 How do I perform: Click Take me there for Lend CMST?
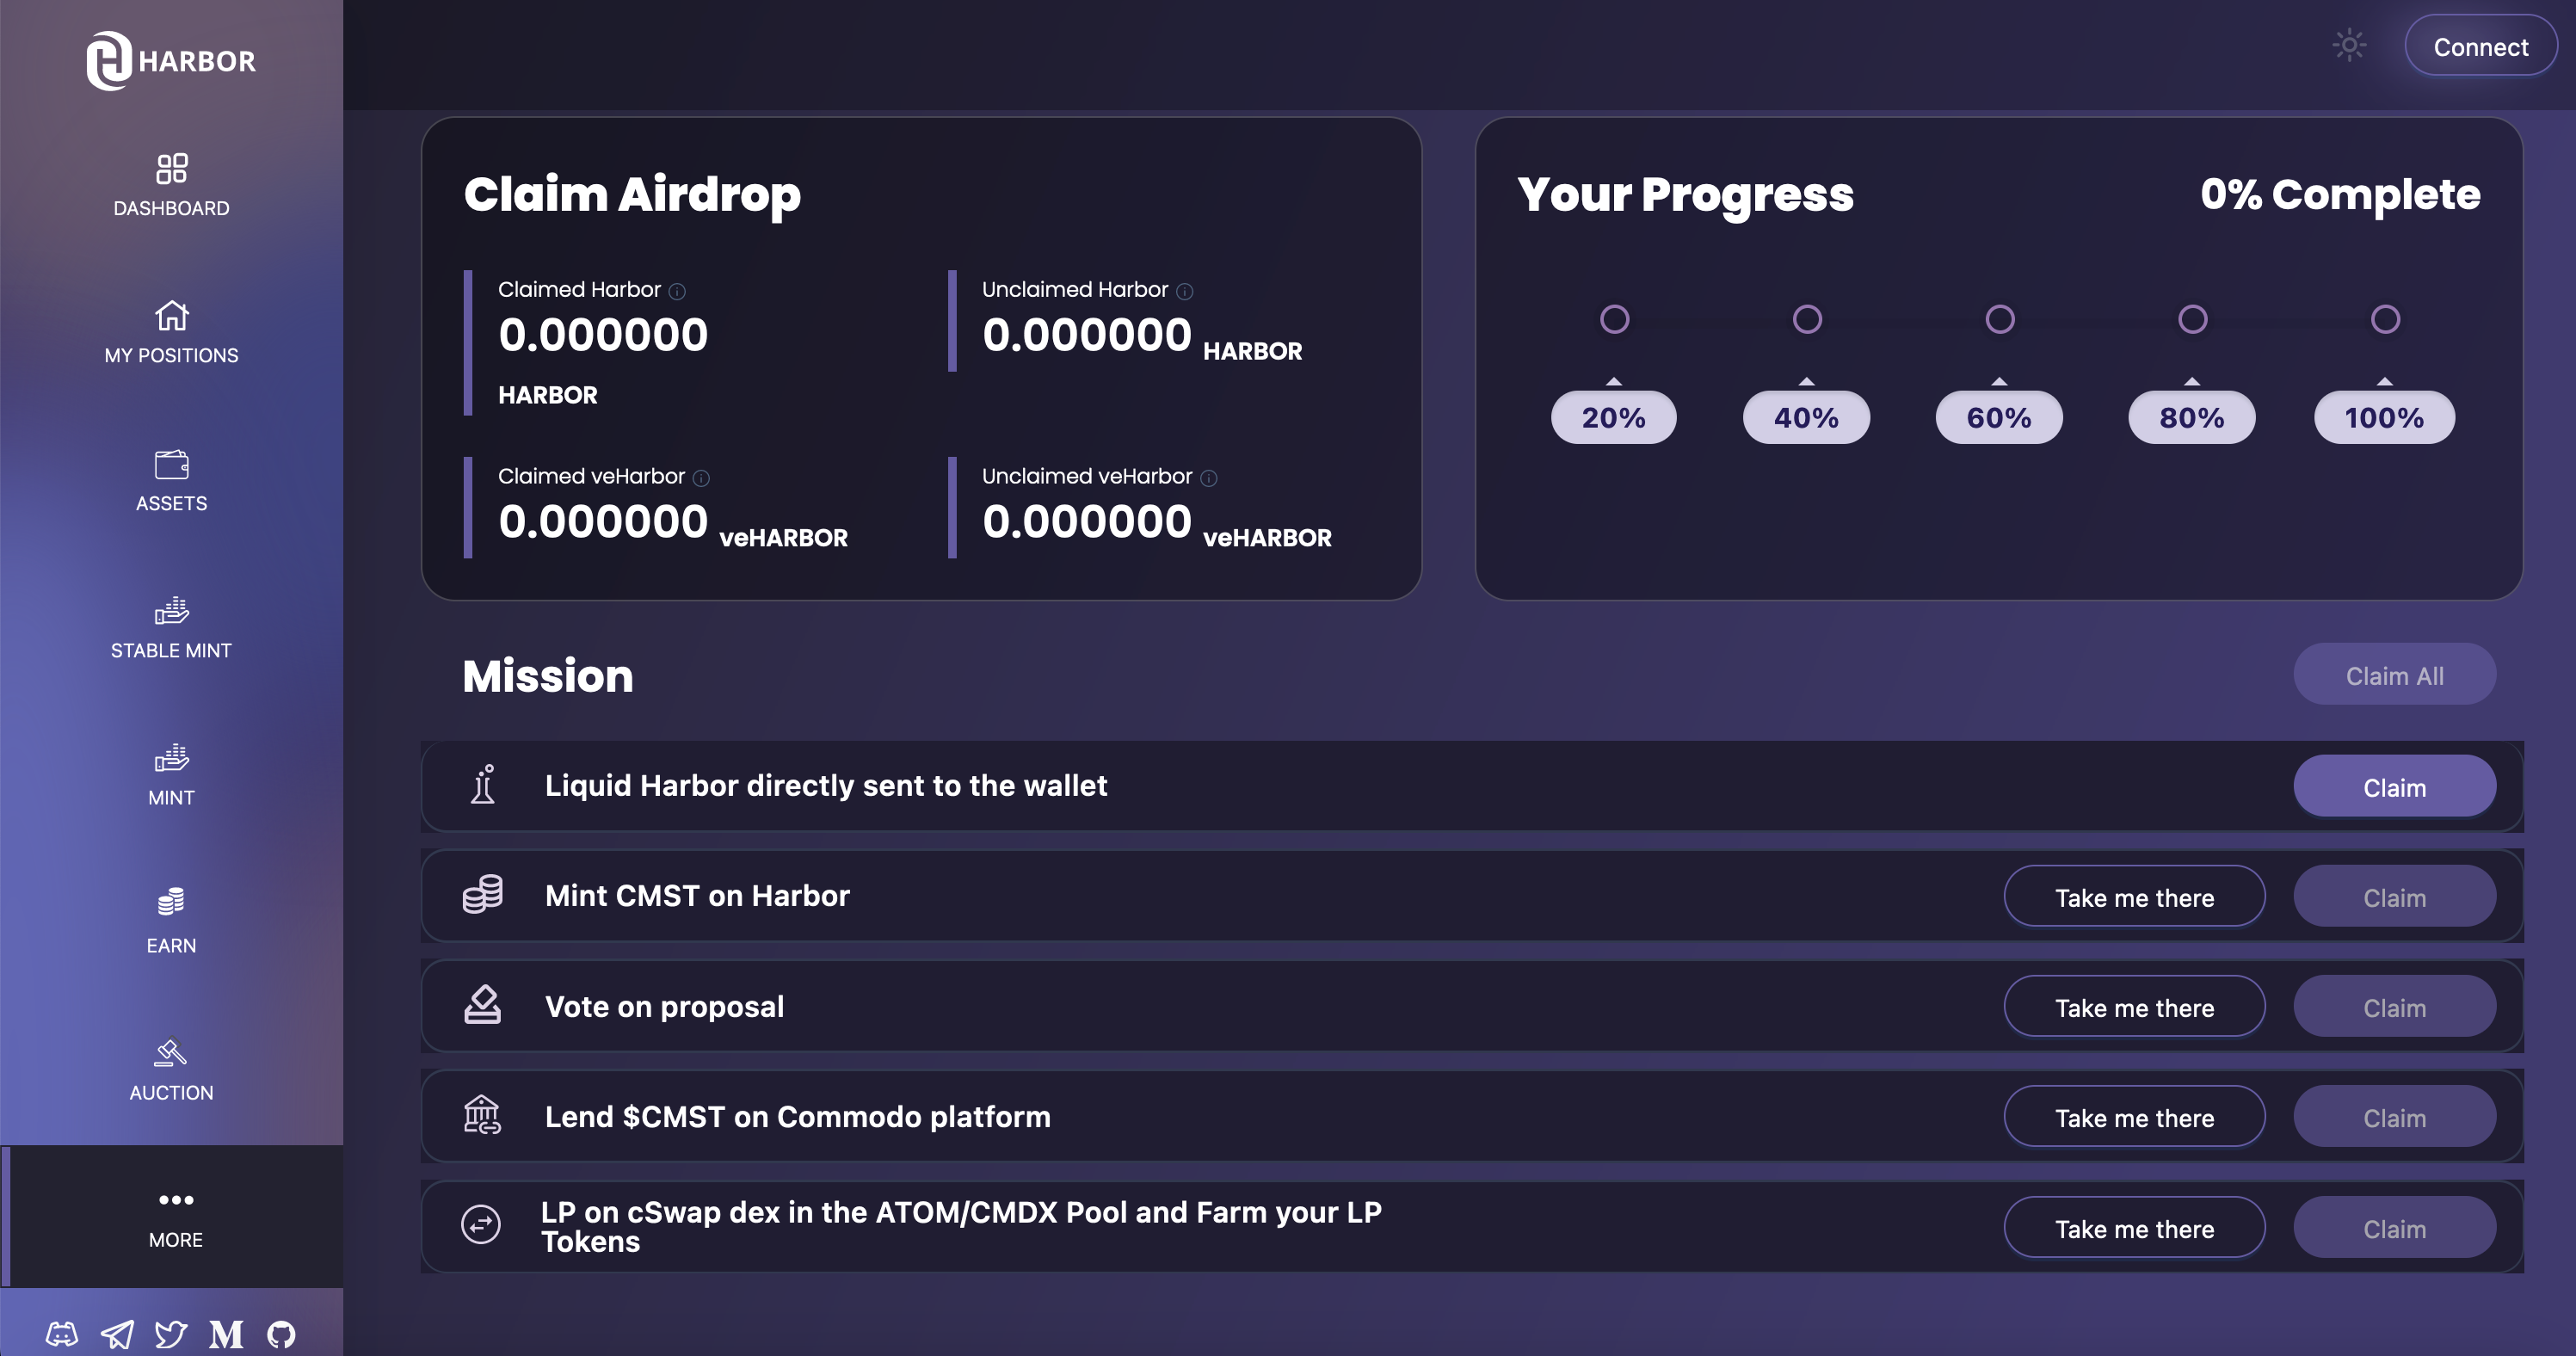click(x=2135, y=1116)
